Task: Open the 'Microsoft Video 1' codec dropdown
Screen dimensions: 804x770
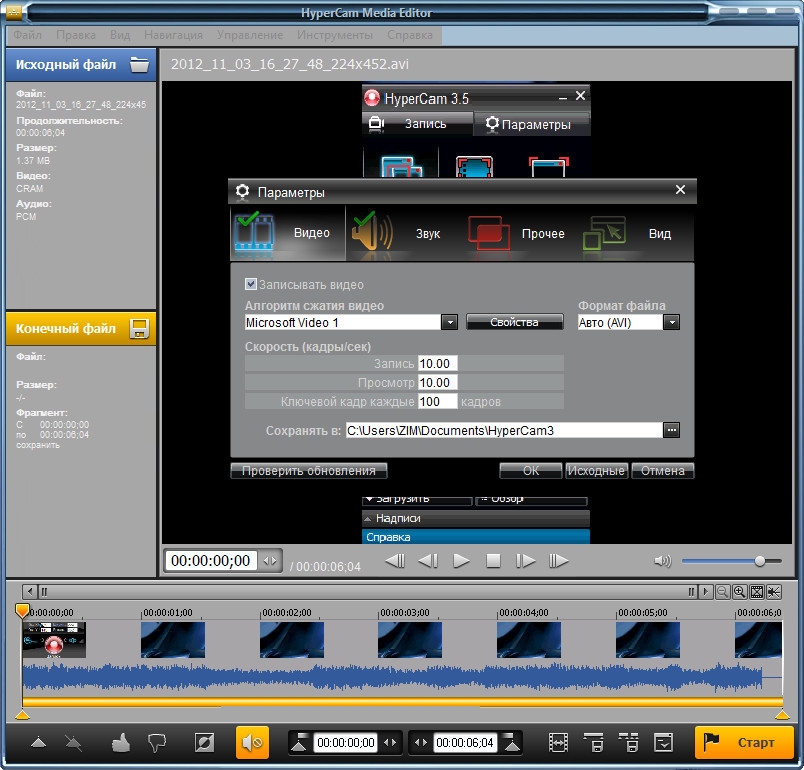Action: [449, 322]
